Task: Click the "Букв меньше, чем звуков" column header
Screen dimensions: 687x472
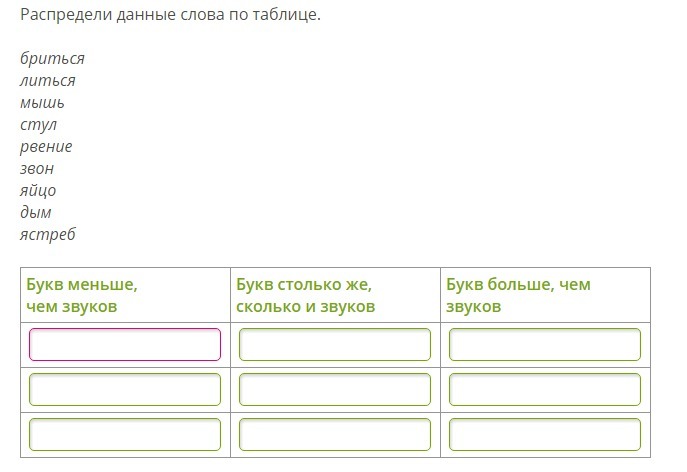Action: (82, 295)
